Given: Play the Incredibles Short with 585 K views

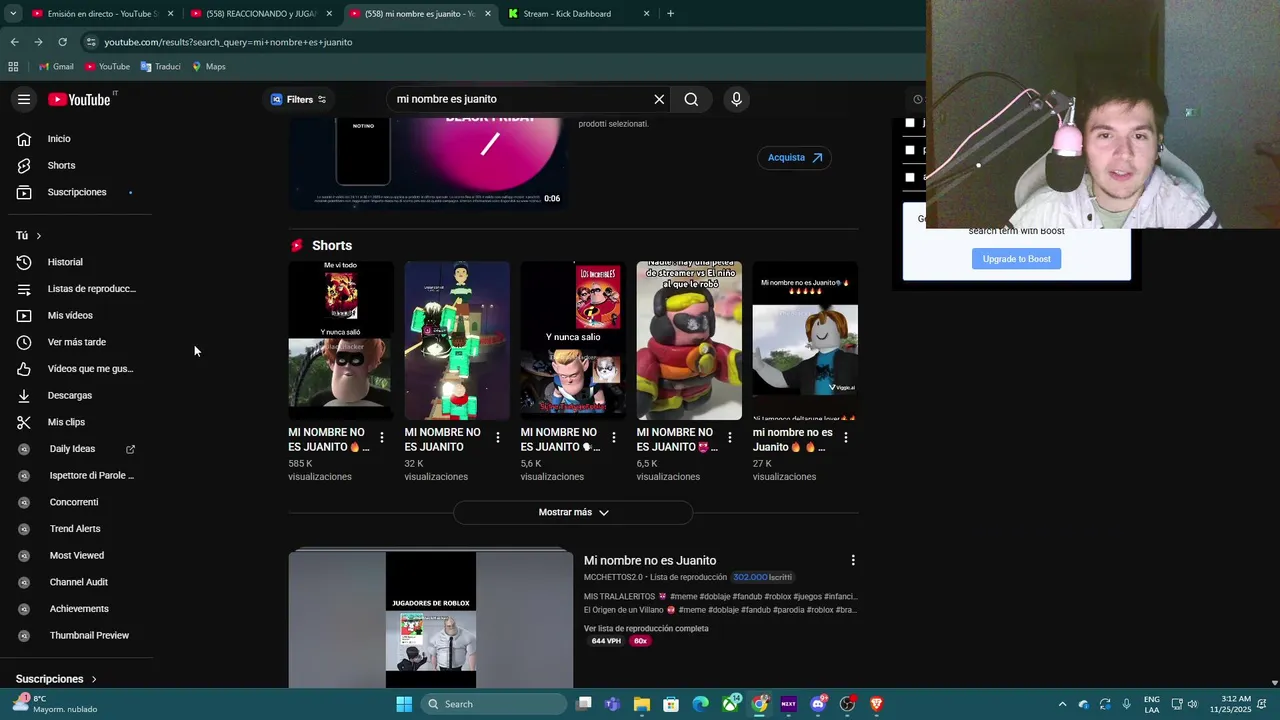Looking at the screenshot, I should 341,341.
